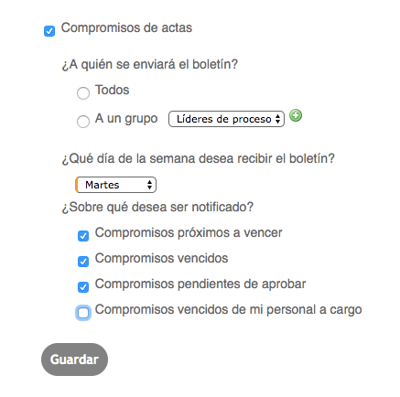
Task: Click the Guardar button
Action: pyautogui.click(x=74, y=359)
